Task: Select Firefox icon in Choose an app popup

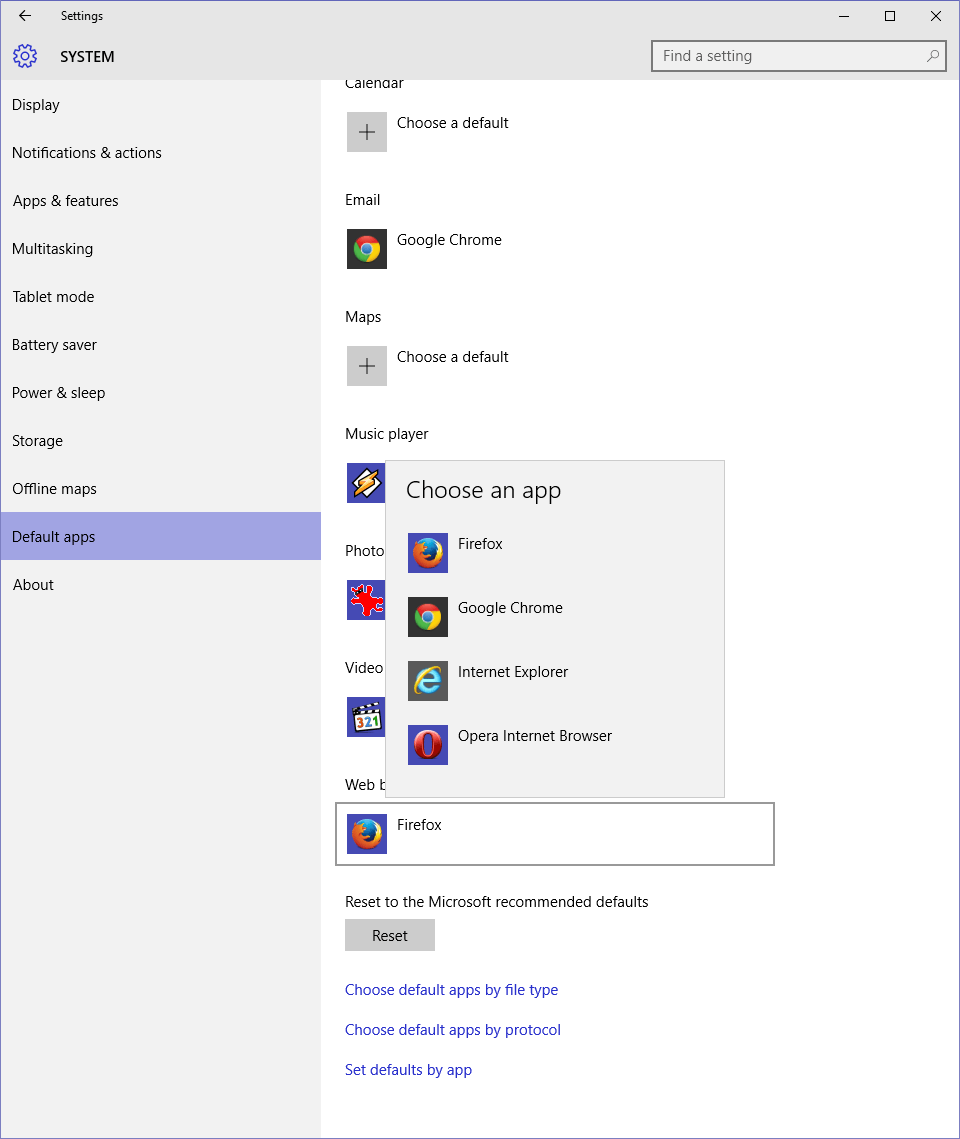Action: pyautogui.click(x=427, y=553)
